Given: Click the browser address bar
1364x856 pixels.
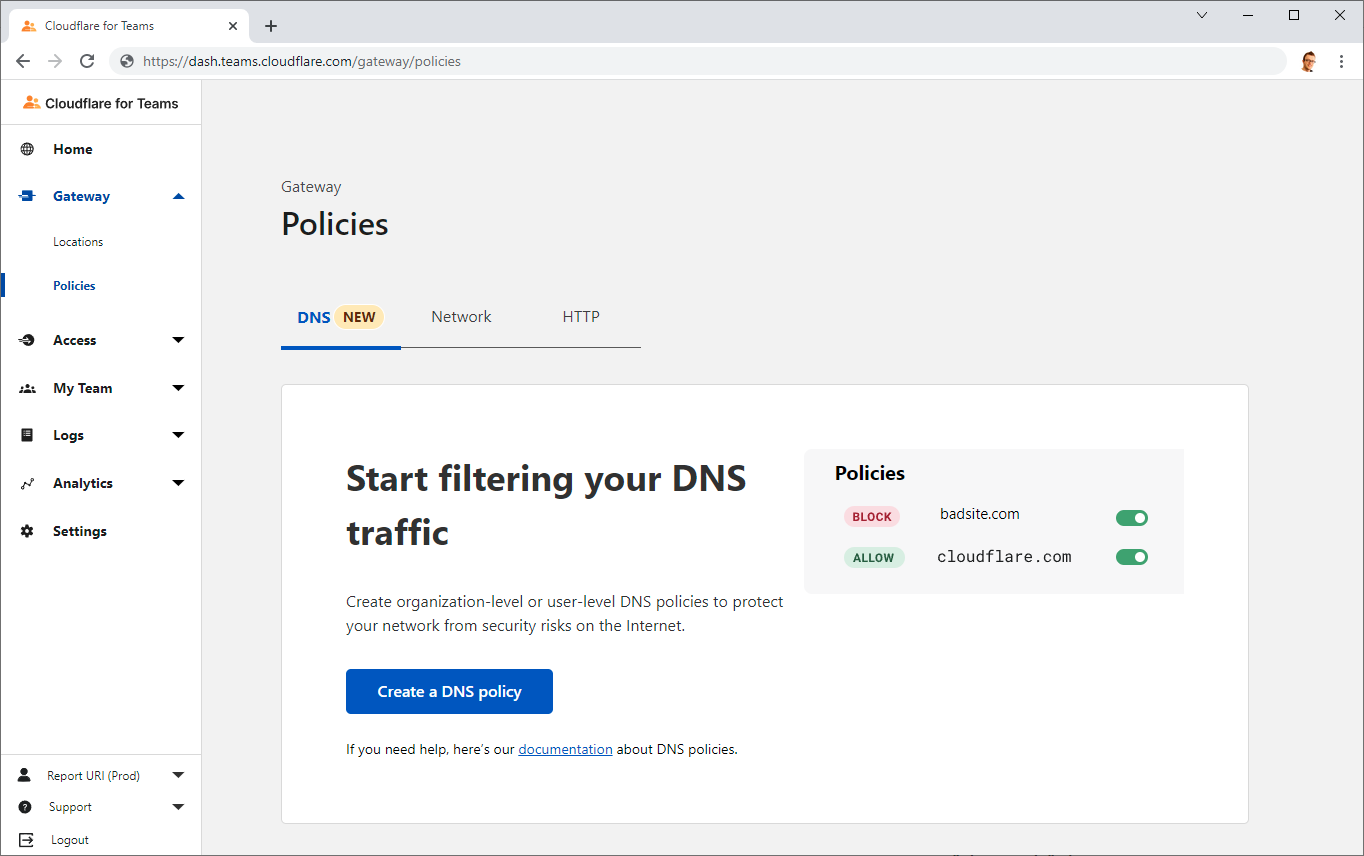Looking at the screenshot, I should click(x=700, y=61).
